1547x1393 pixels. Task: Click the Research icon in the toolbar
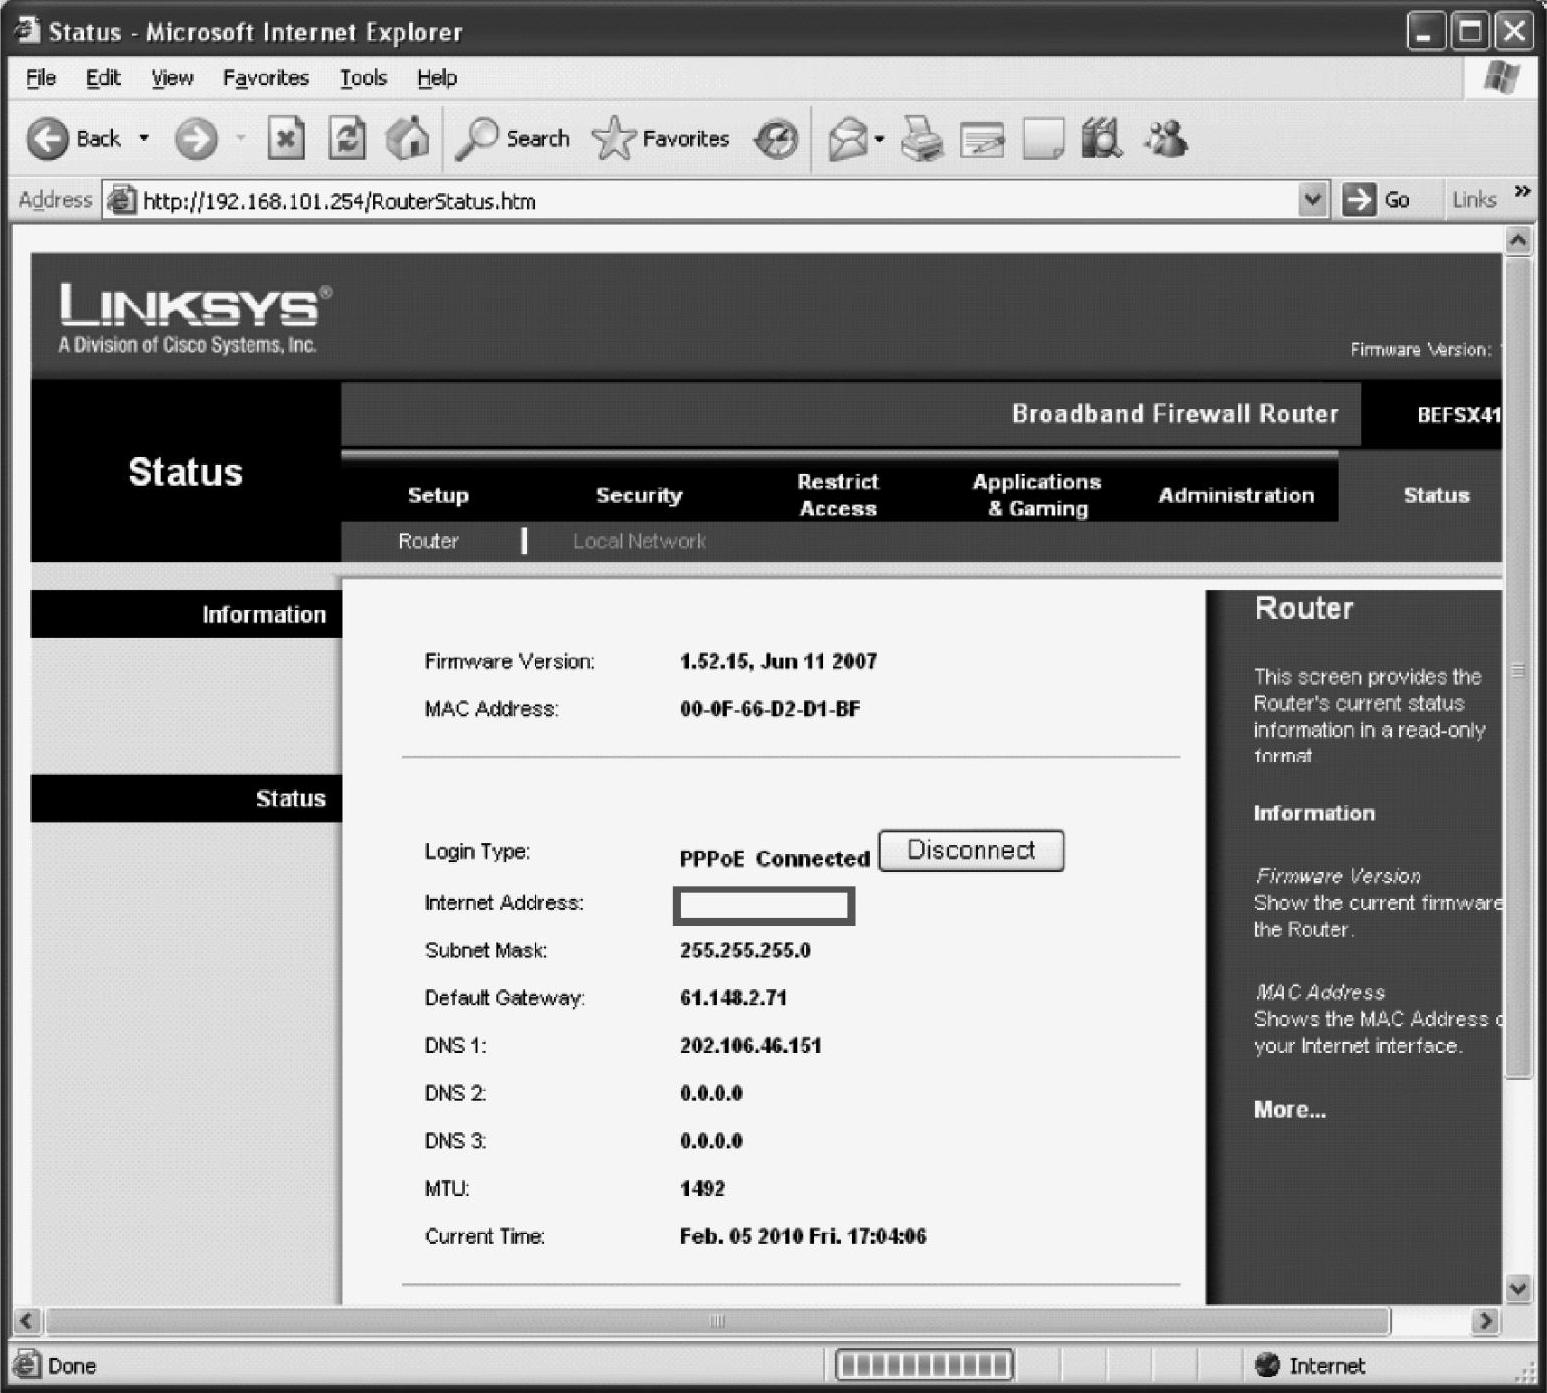click(x=1102, y=138)
